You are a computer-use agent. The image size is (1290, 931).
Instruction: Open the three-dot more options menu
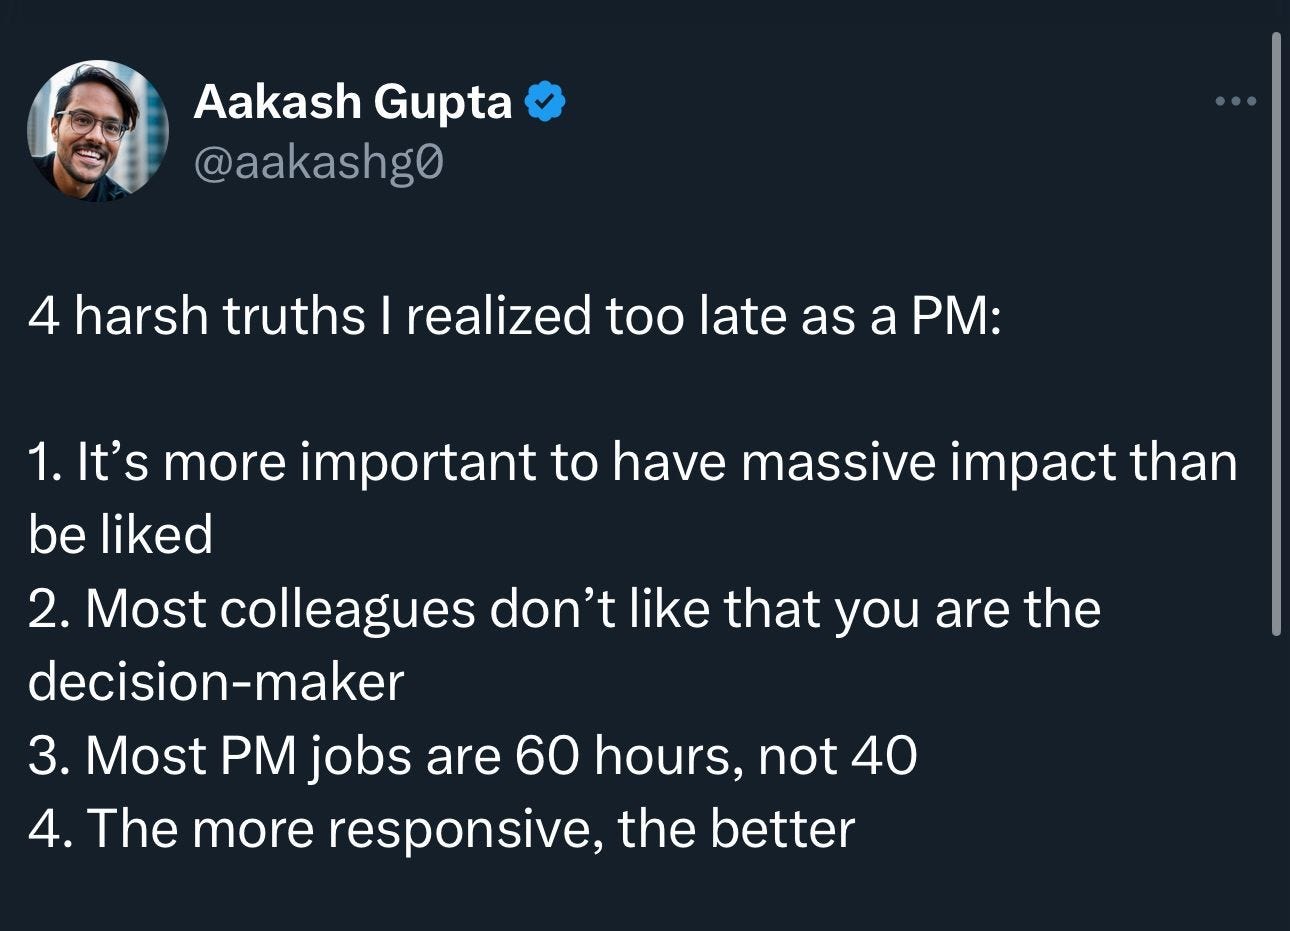point(1234,101)
